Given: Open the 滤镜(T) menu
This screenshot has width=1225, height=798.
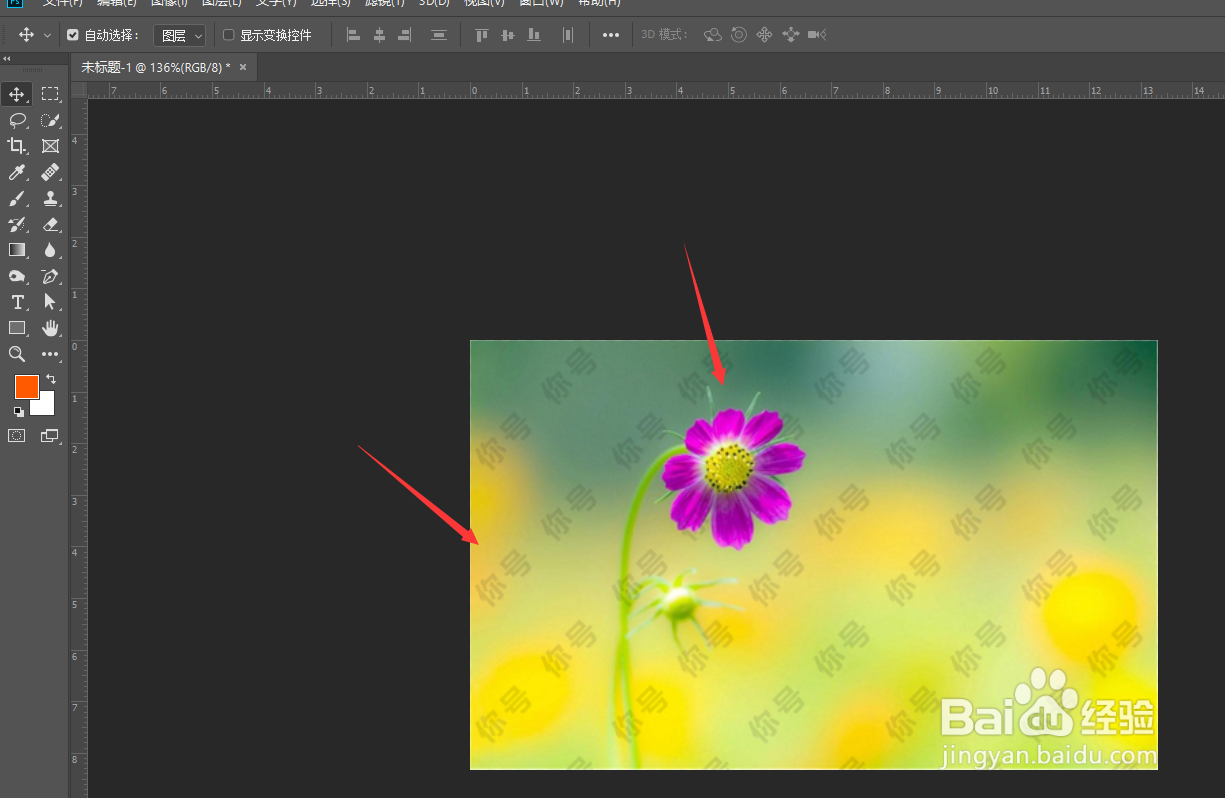Looking at the screenshot, I should click(385, 3).
